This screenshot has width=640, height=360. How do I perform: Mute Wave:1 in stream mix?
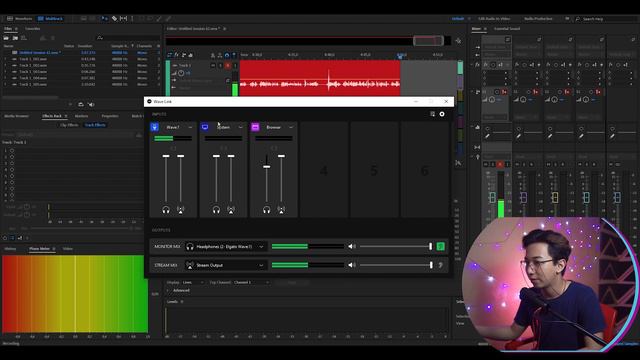click(180, 210)
